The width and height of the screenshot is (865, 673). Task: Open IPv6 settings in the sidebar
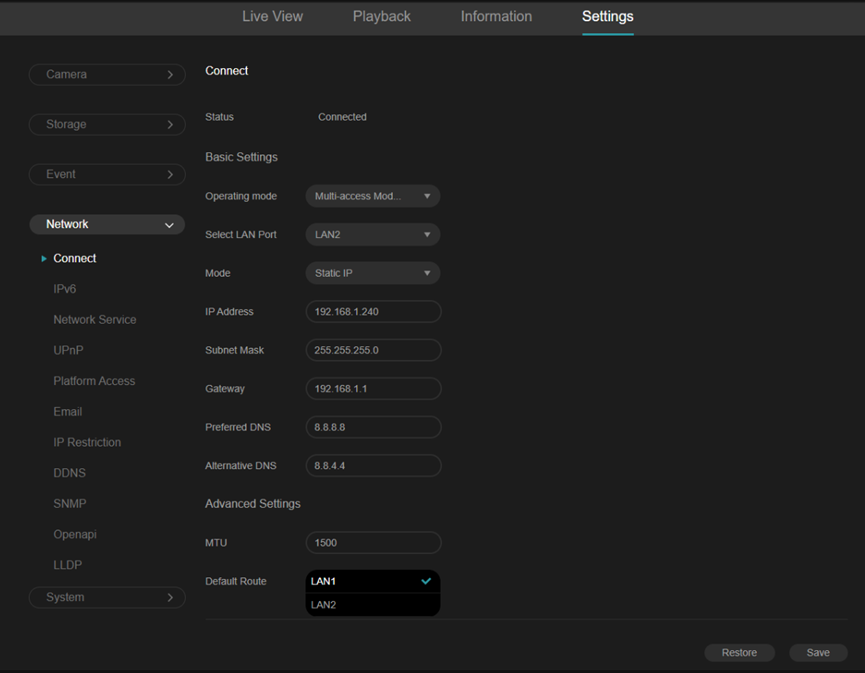click(65, 289)
